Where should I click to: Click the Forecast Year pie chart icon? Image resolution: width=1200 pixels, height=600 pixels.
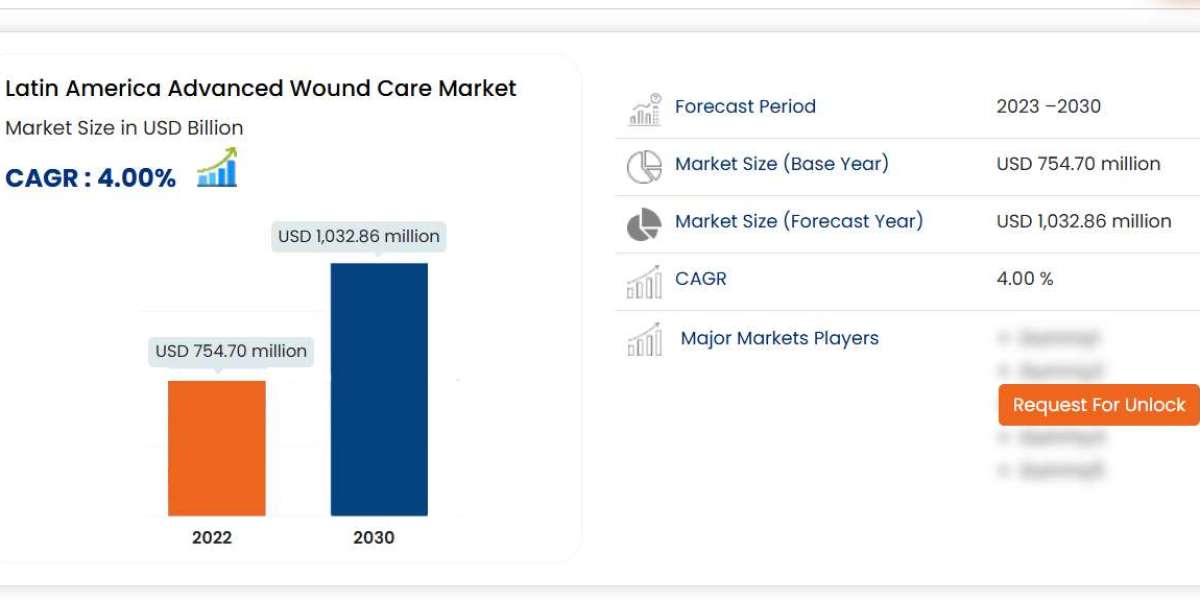(644, 223)
